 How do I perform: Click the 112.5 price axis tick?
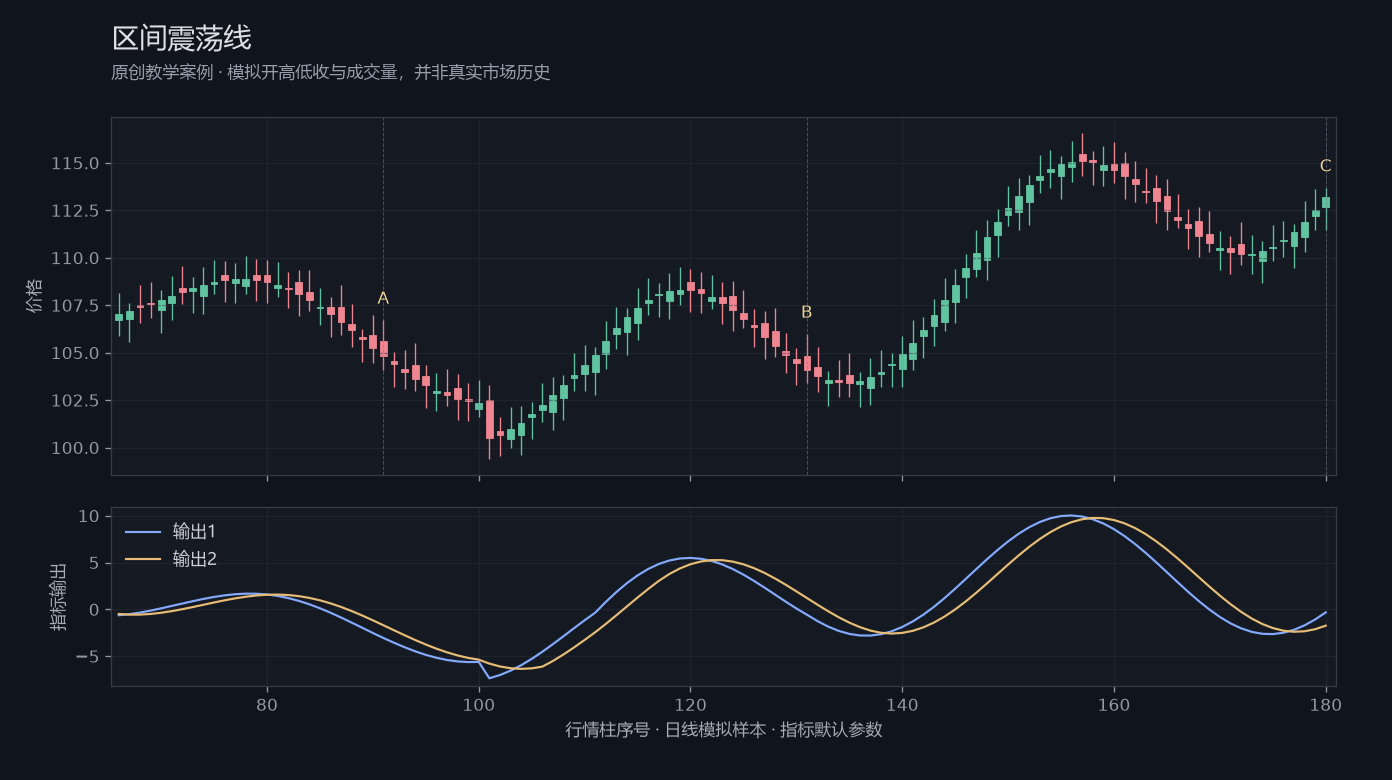point(75,211)
